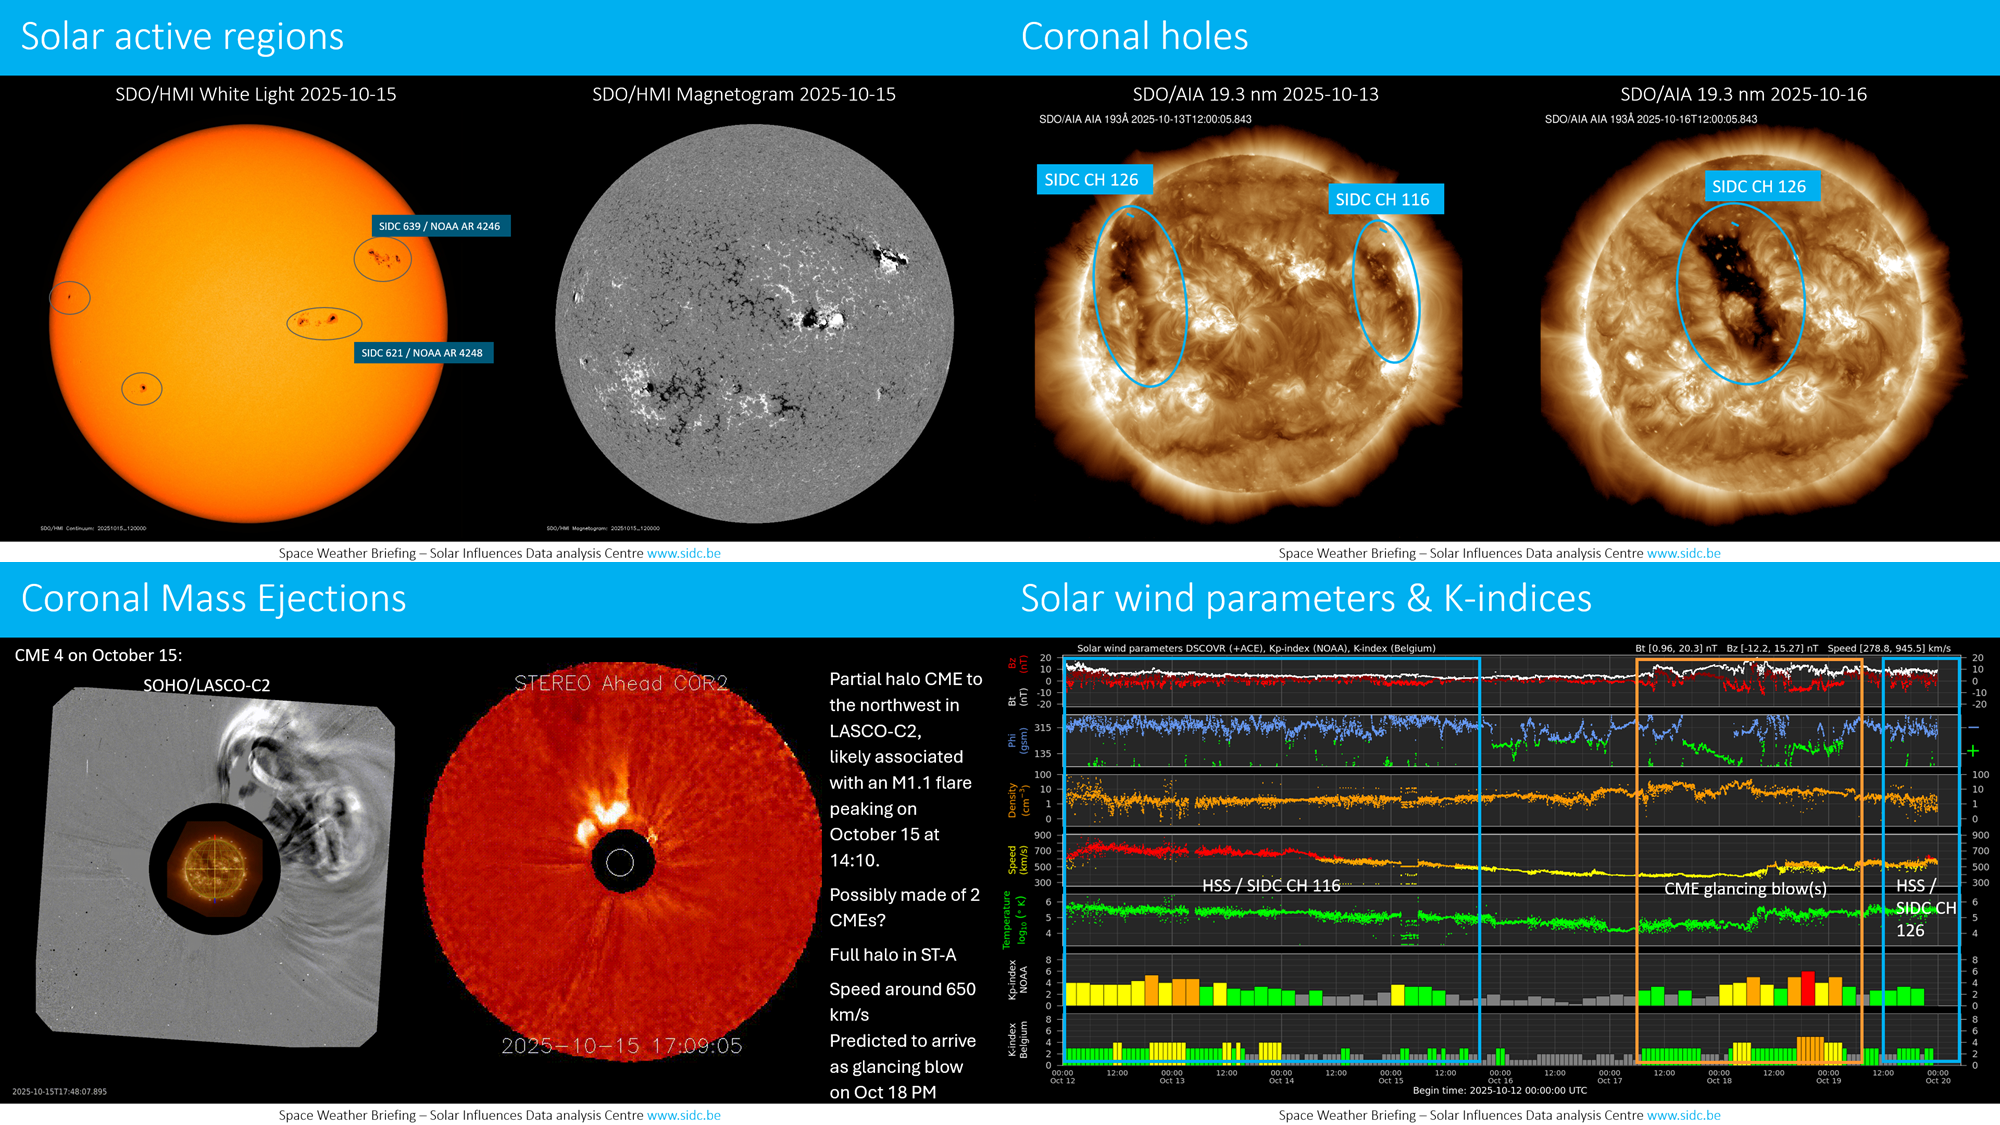This screenshot has width=2000, height=1125.
Task: Open www.sidc.be link under Coronal holes panel
Action: 1683,553
